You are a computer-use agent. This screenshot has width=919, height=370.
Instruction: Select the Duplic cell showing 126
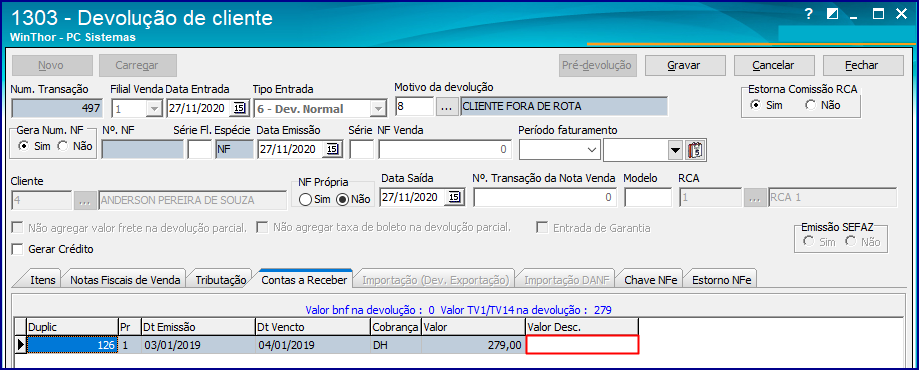pos(73,345)
